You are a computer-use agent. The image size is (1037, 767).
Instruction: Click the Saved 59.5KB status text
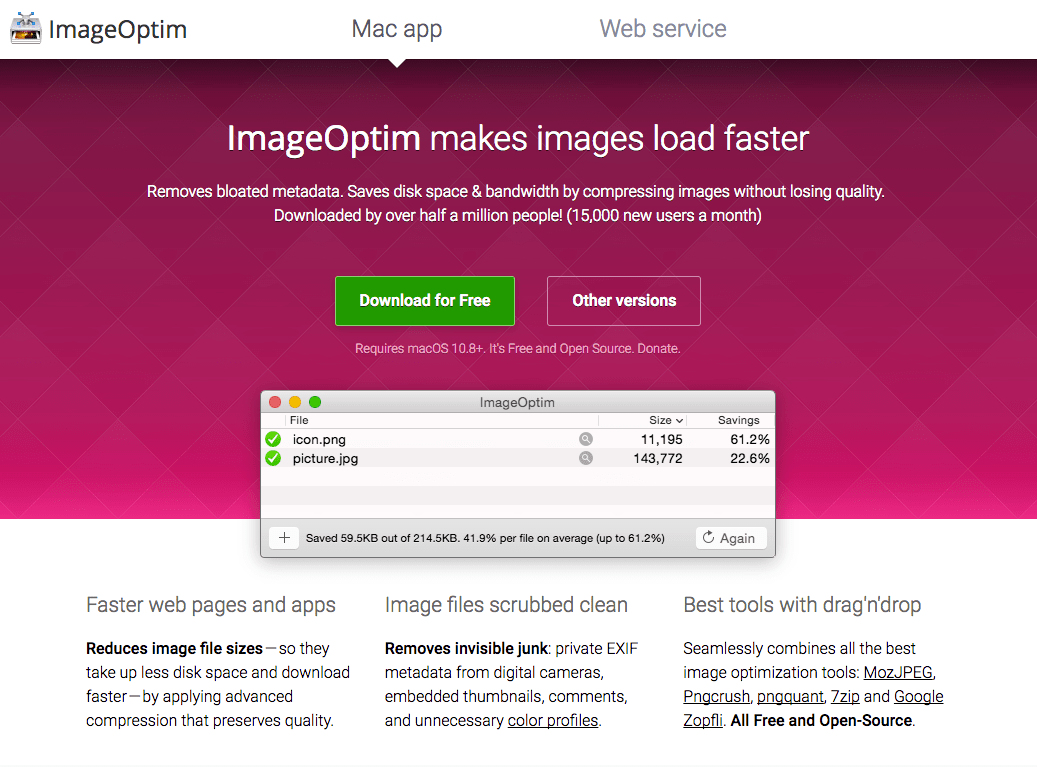485,538
